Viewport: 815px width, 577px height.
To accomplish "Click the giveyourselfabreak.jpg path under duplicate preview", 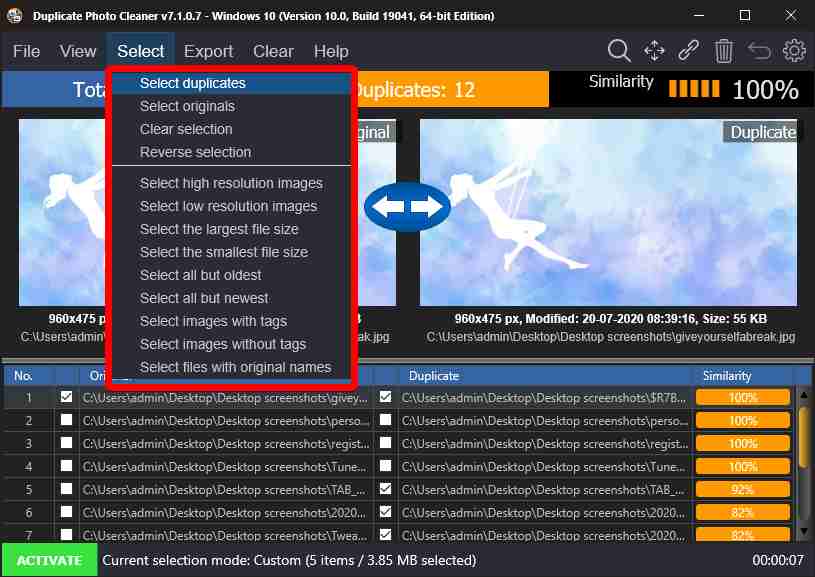I will pos(611,337).
